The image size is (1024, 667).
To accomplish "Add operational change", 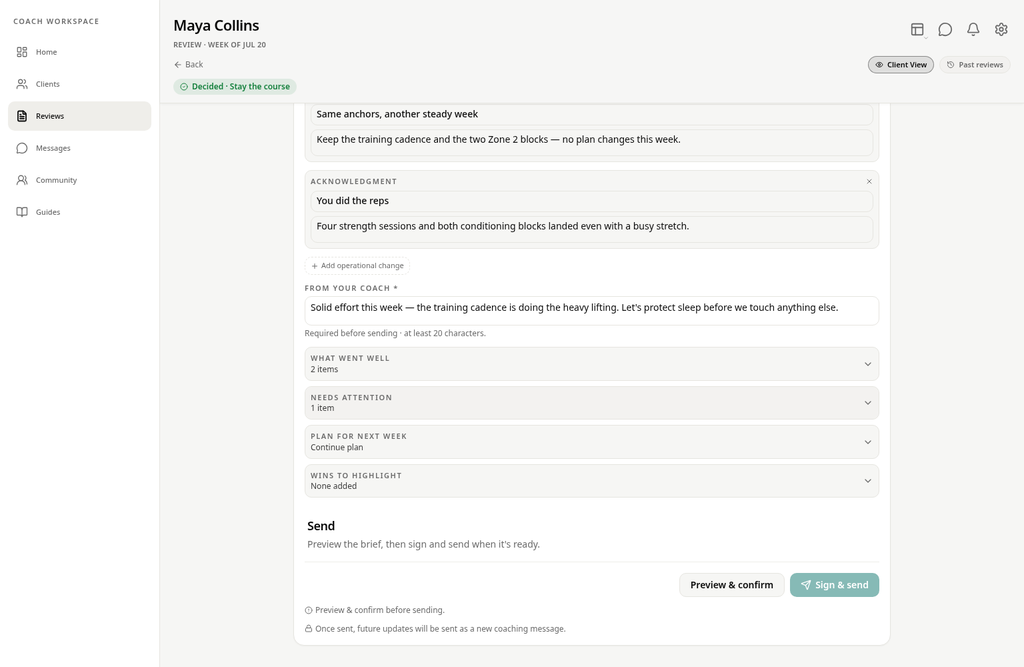I will (357, 266).
